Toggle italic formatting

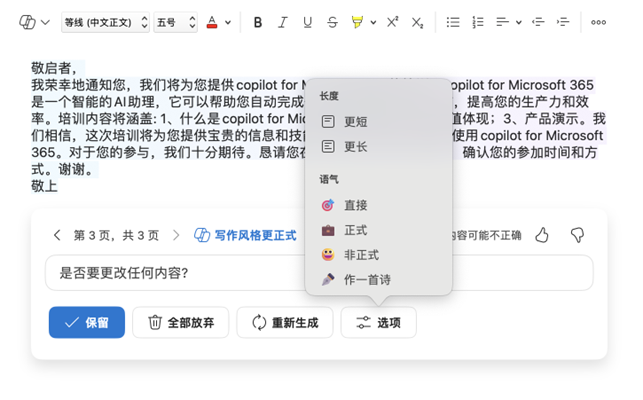click(283, 22)
